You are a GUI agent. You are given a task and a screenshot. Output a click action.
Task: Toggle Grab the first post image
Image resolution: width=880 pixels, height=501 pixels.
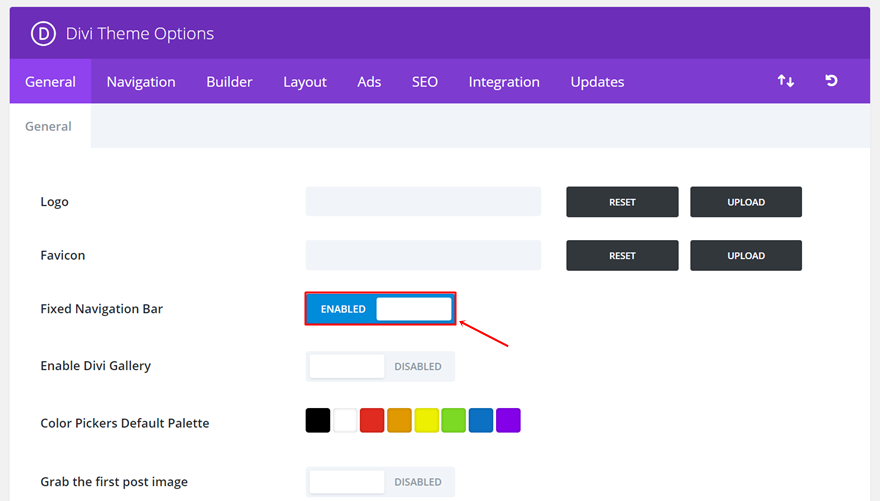tap(380, 482)
